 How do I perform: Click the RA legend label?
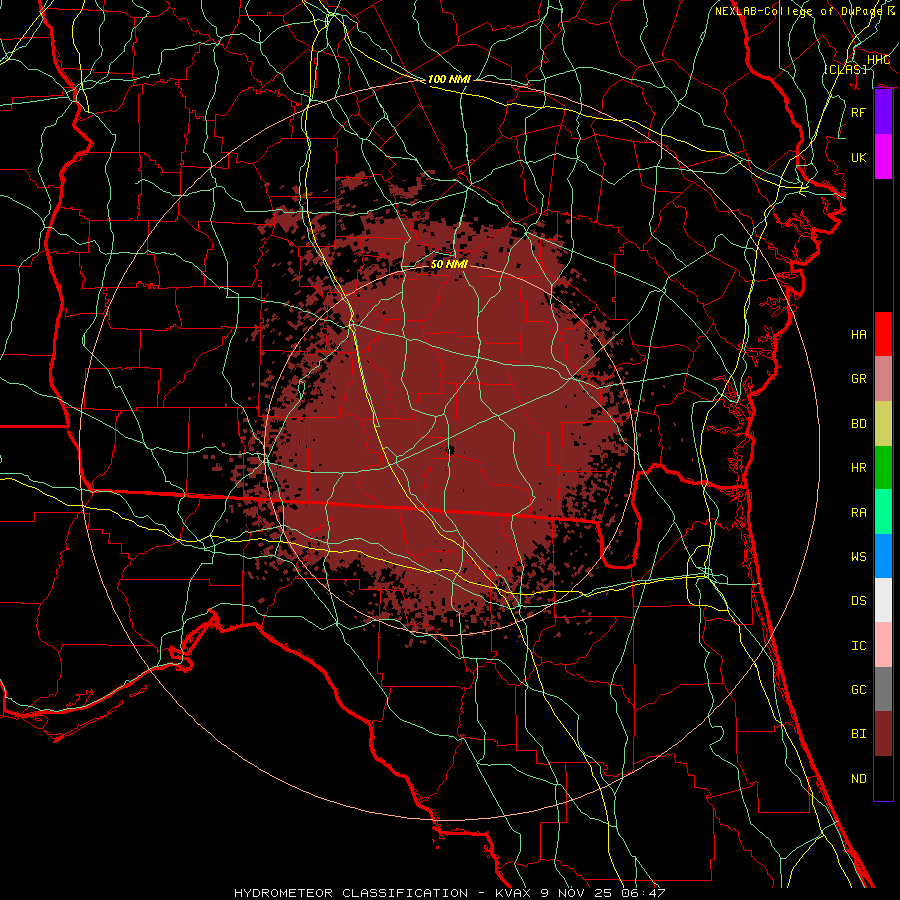[x=858, y=513]
